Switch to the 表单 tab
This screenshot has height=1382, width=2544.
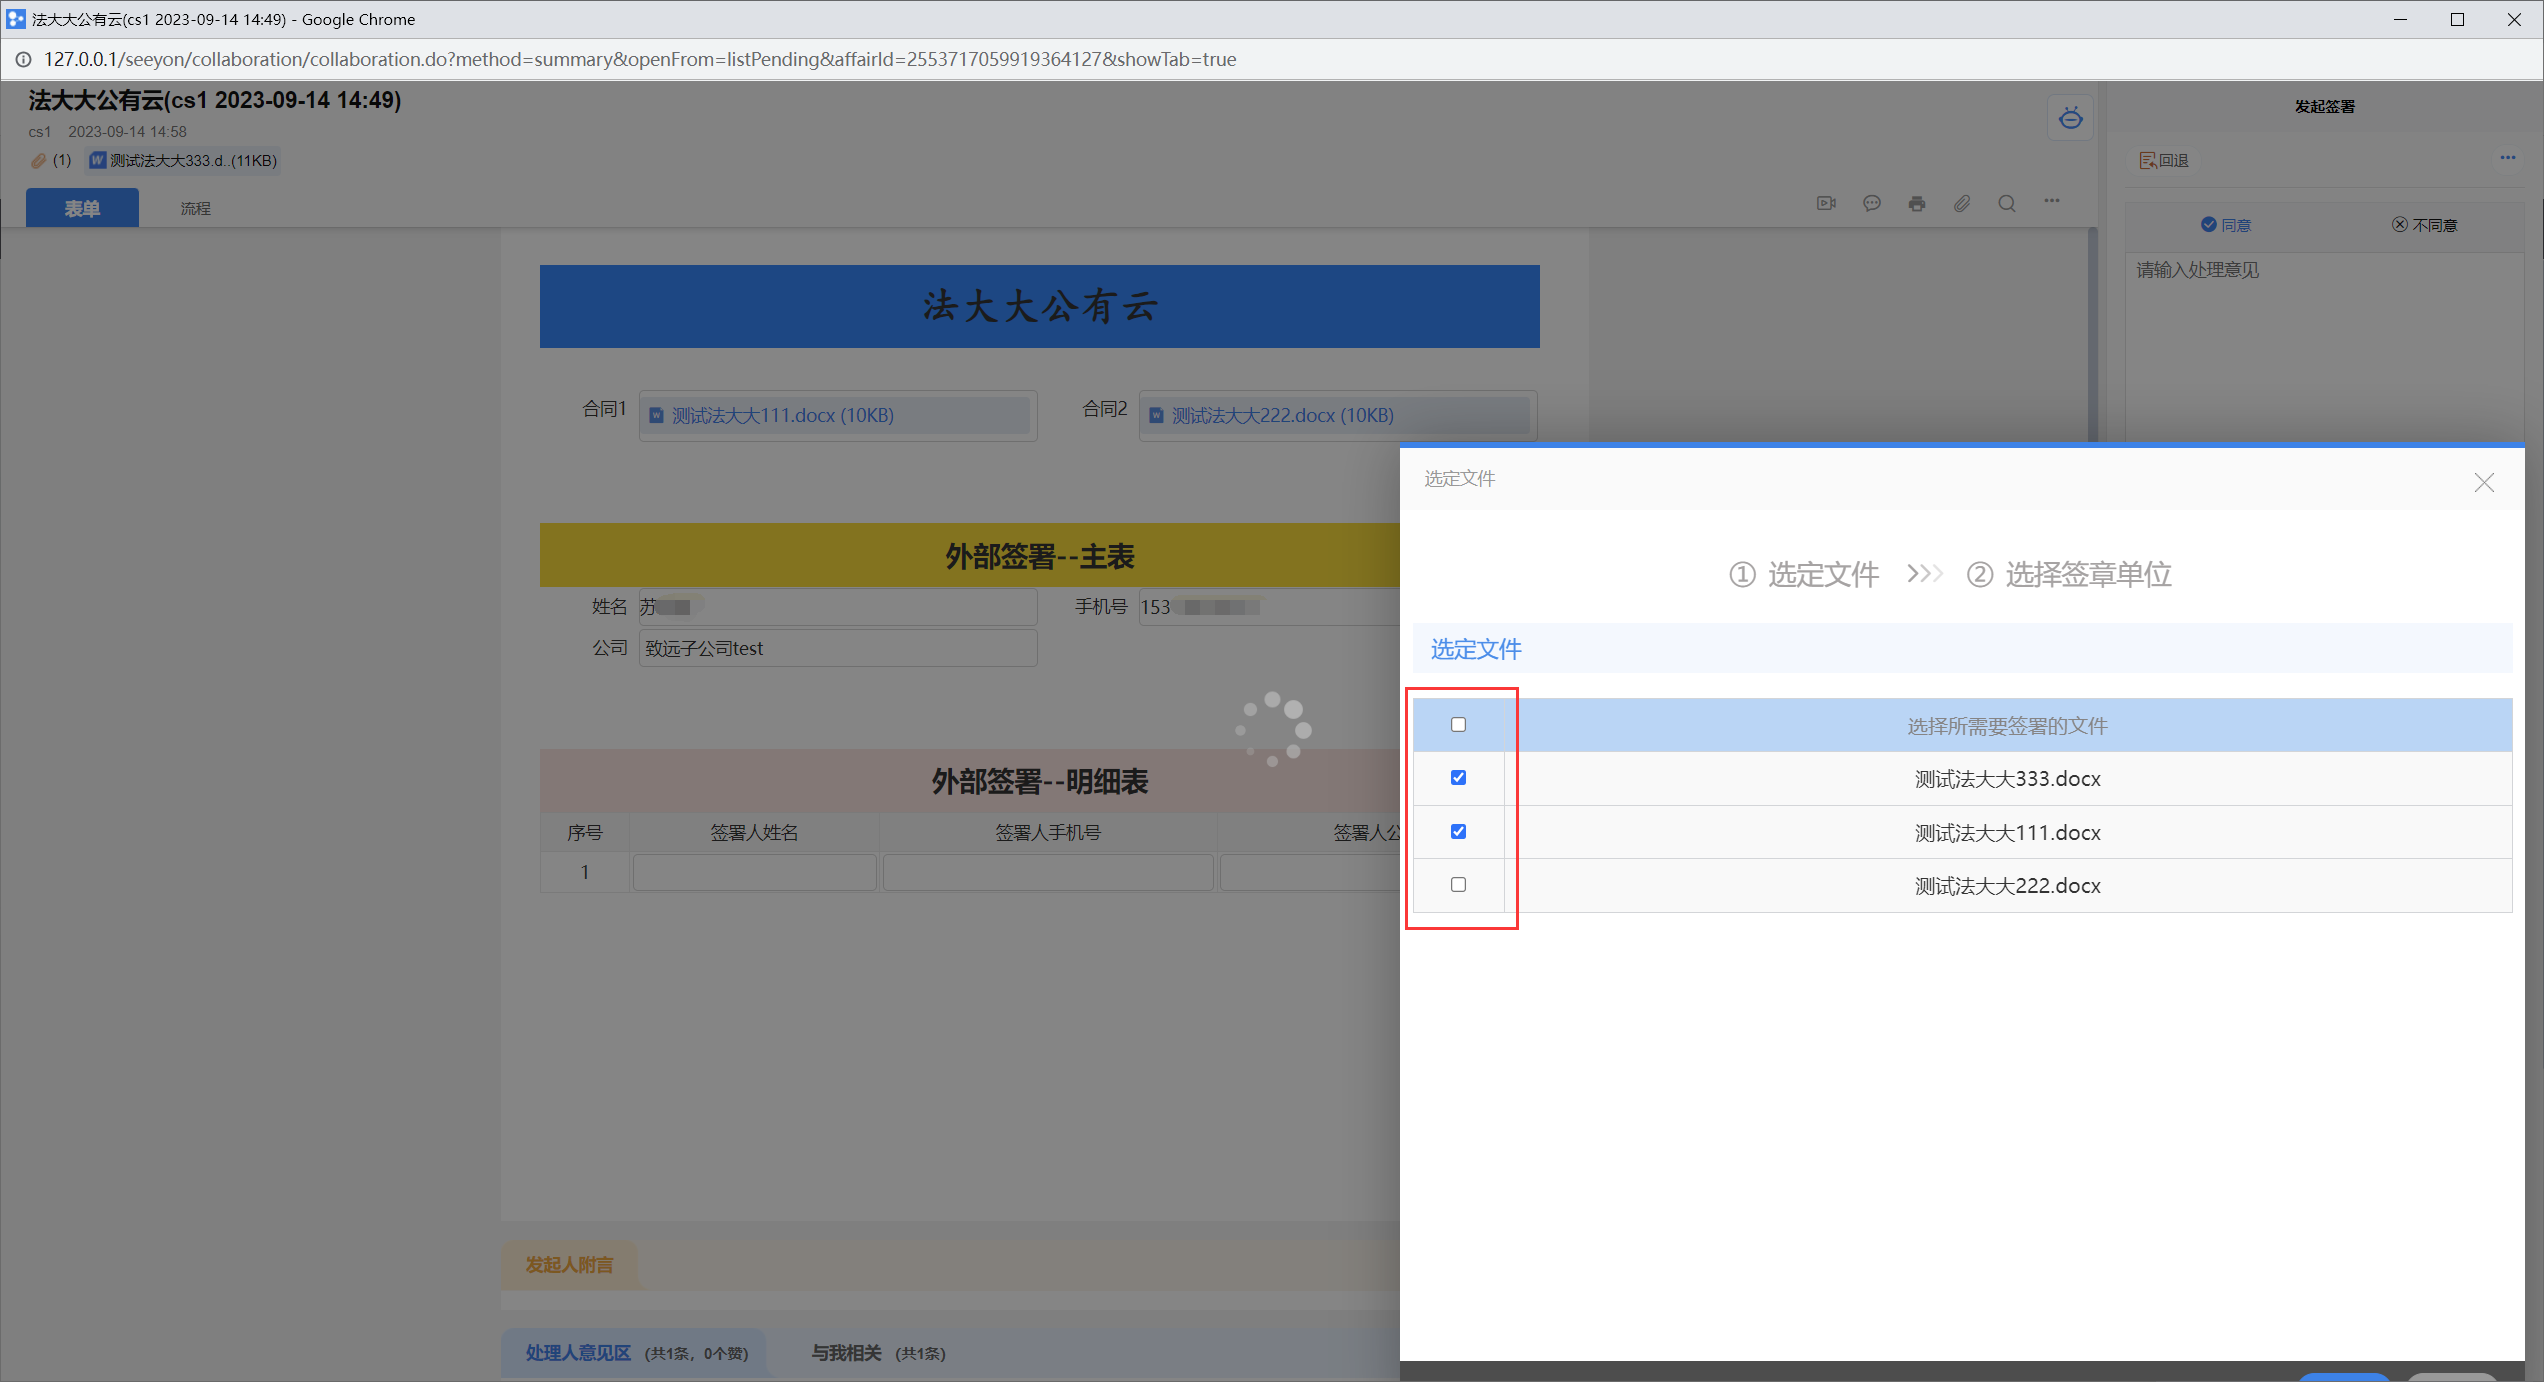(x=82, y=208)
